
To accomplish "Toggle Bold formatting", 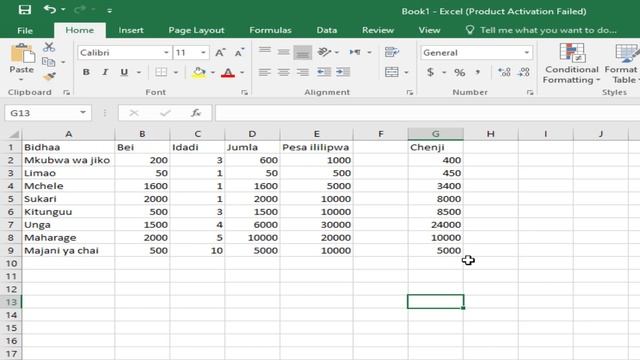I will pos(86,72).
